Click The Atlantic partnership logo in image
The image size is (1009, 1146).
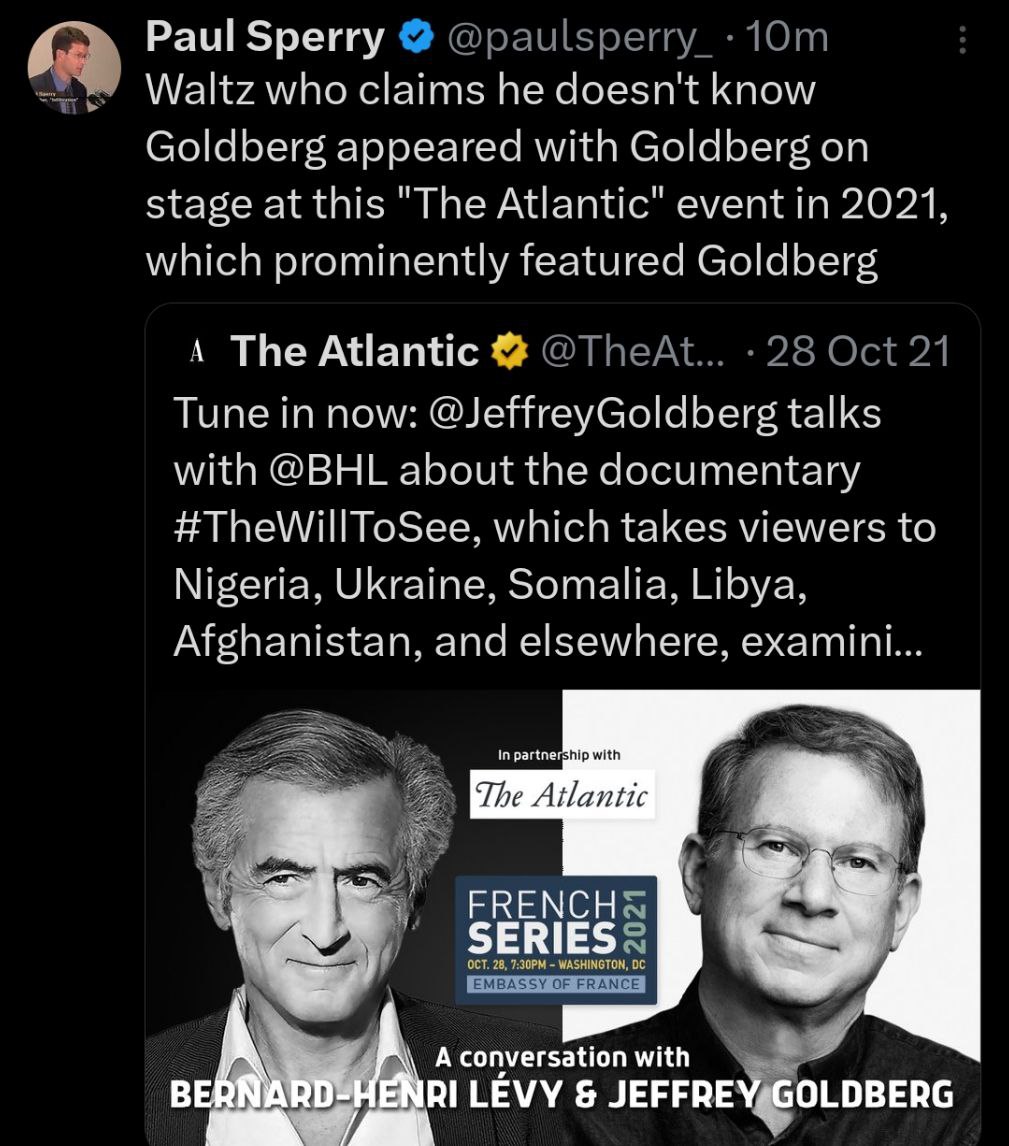[x=562, y=794]
